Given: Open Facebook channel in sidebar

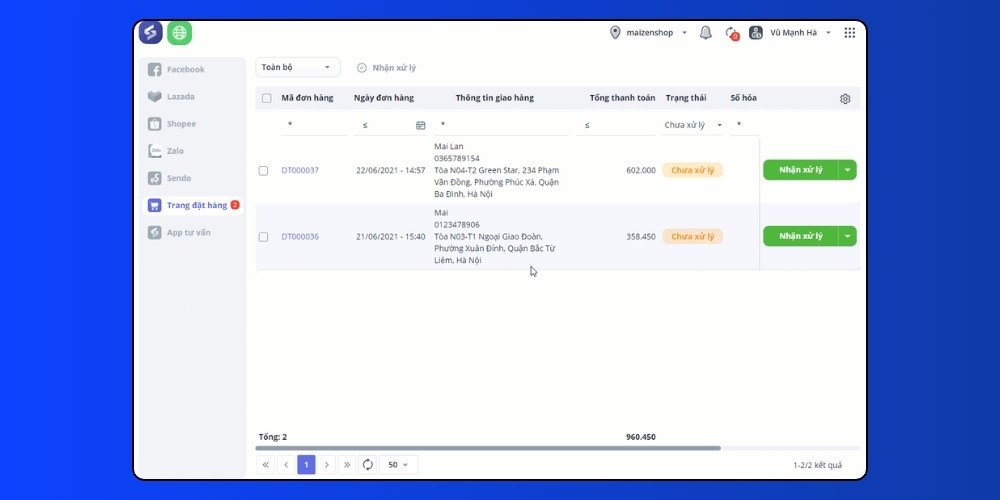Looking at the screenshot, I should click(x=185, y=70).
